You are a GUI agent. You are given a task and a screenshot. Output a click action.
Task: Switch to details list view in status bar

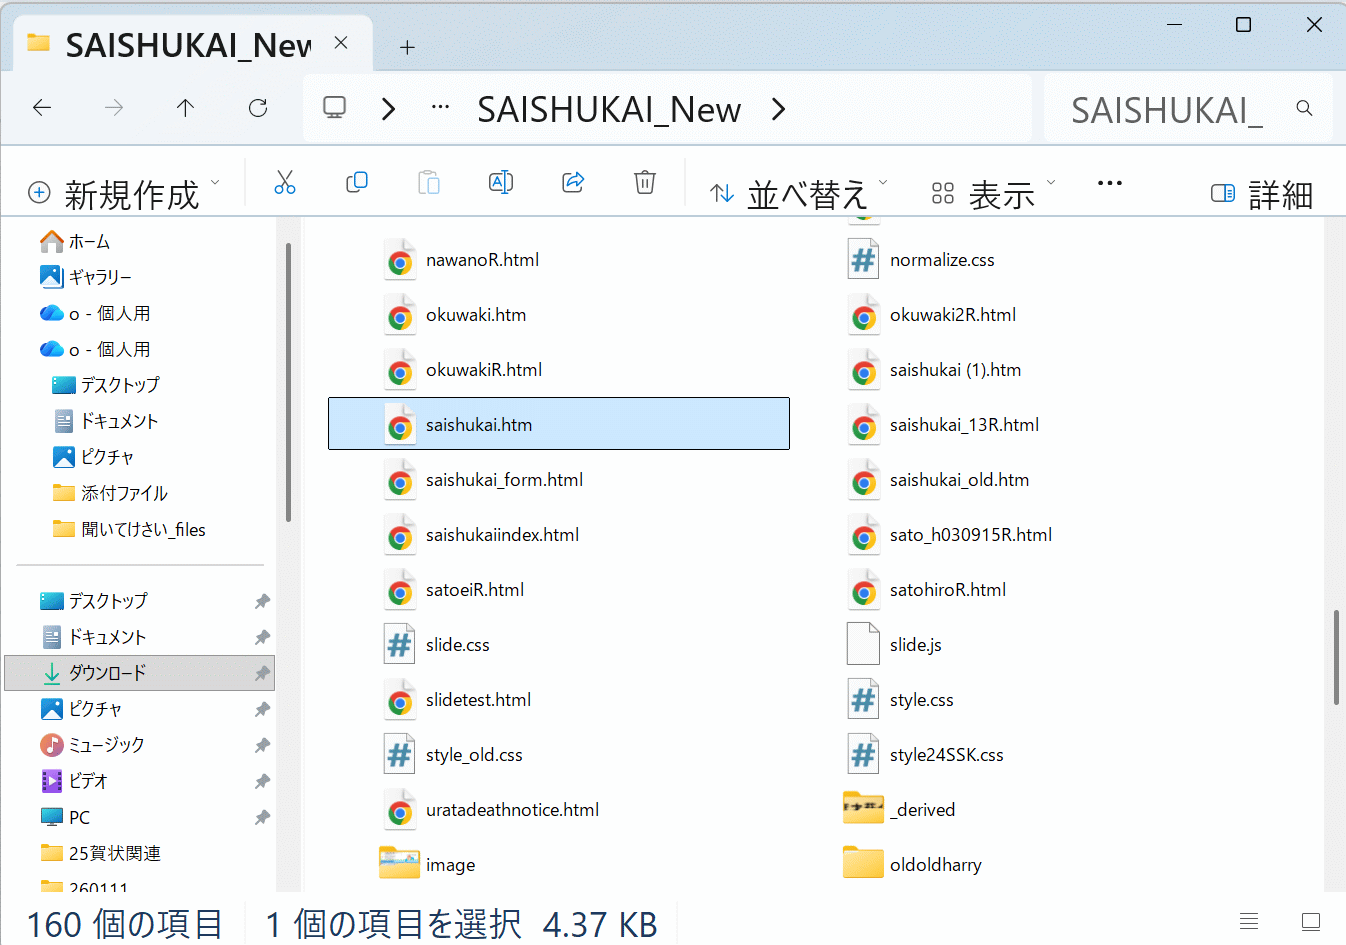click(1249, 921)
